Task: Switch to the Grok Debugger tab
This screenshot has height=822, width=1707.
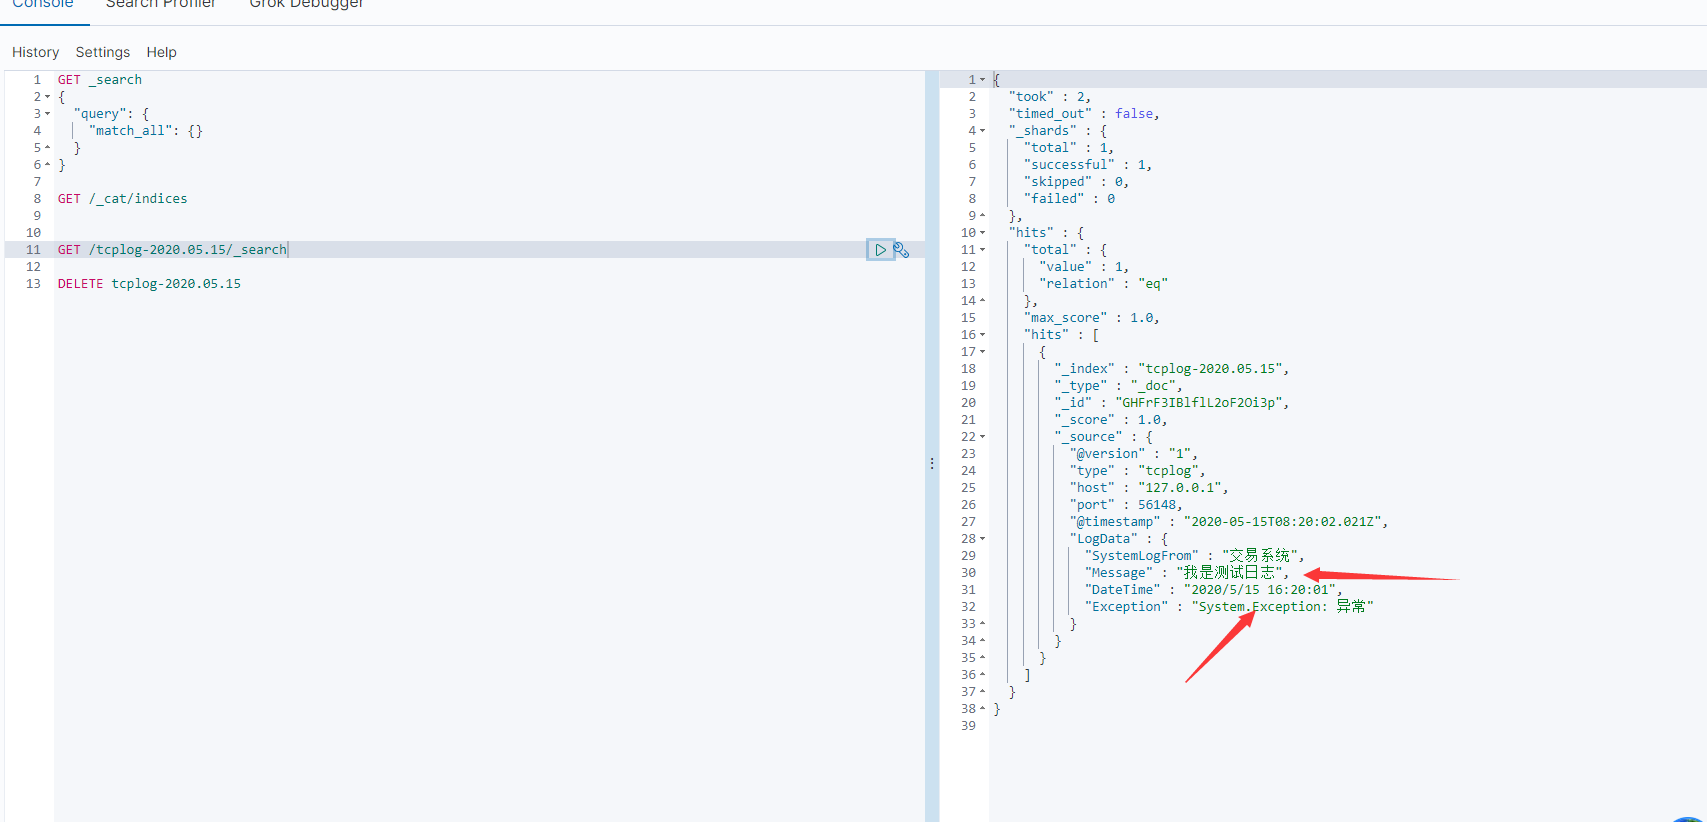Action: (x=306, y=5)
